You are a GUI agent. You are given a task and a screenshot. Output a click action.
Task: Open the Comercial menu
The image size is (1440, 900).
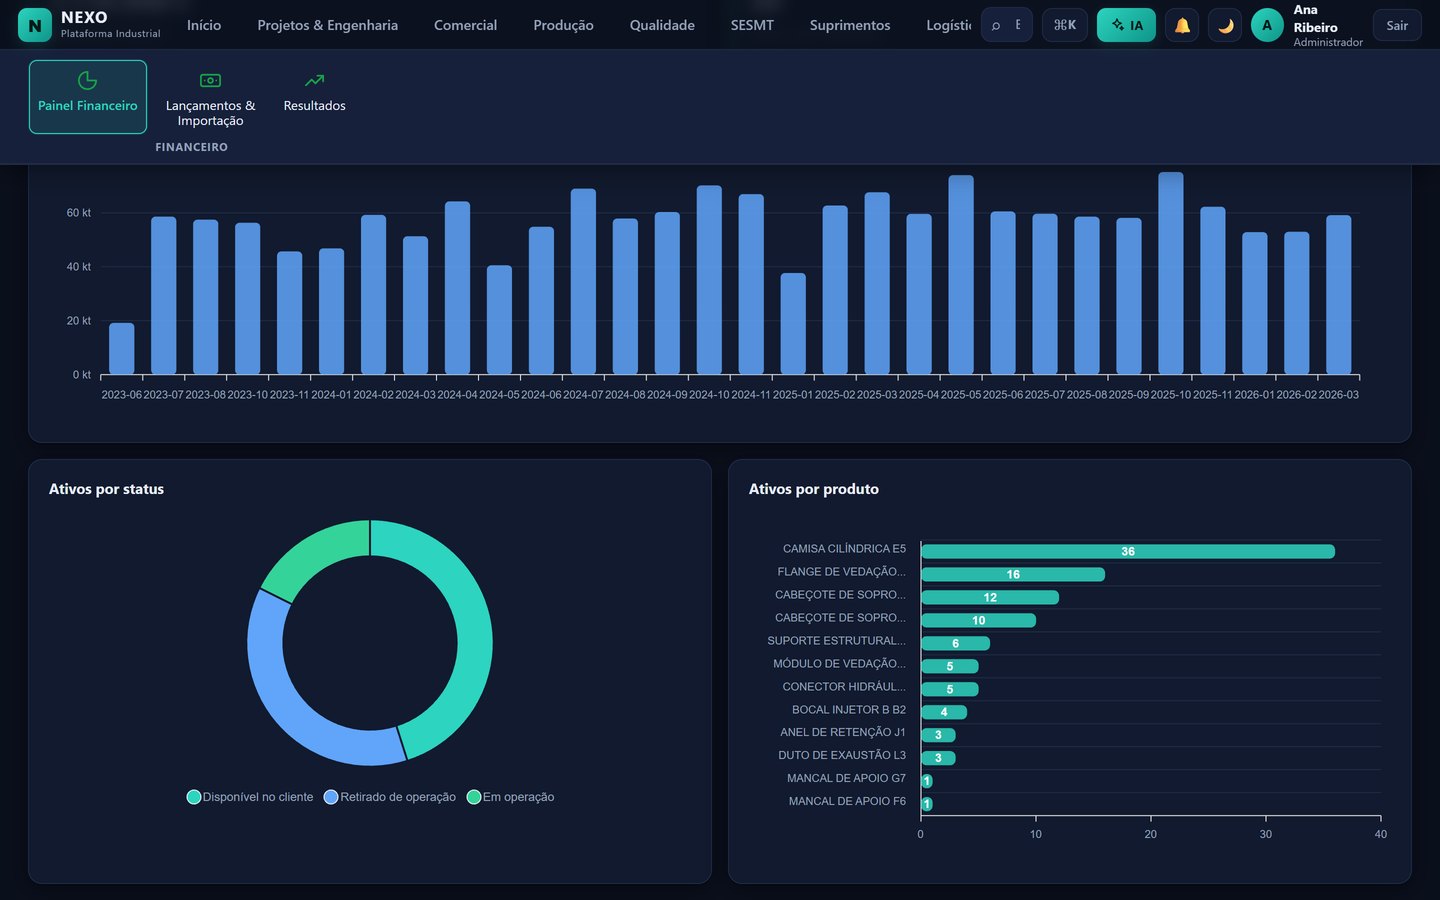465,25
